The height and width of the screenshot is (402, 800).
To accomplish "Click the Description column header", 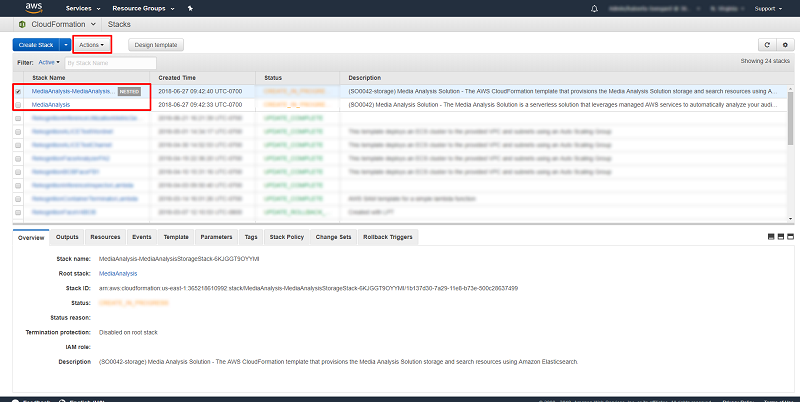I will 365,78.
